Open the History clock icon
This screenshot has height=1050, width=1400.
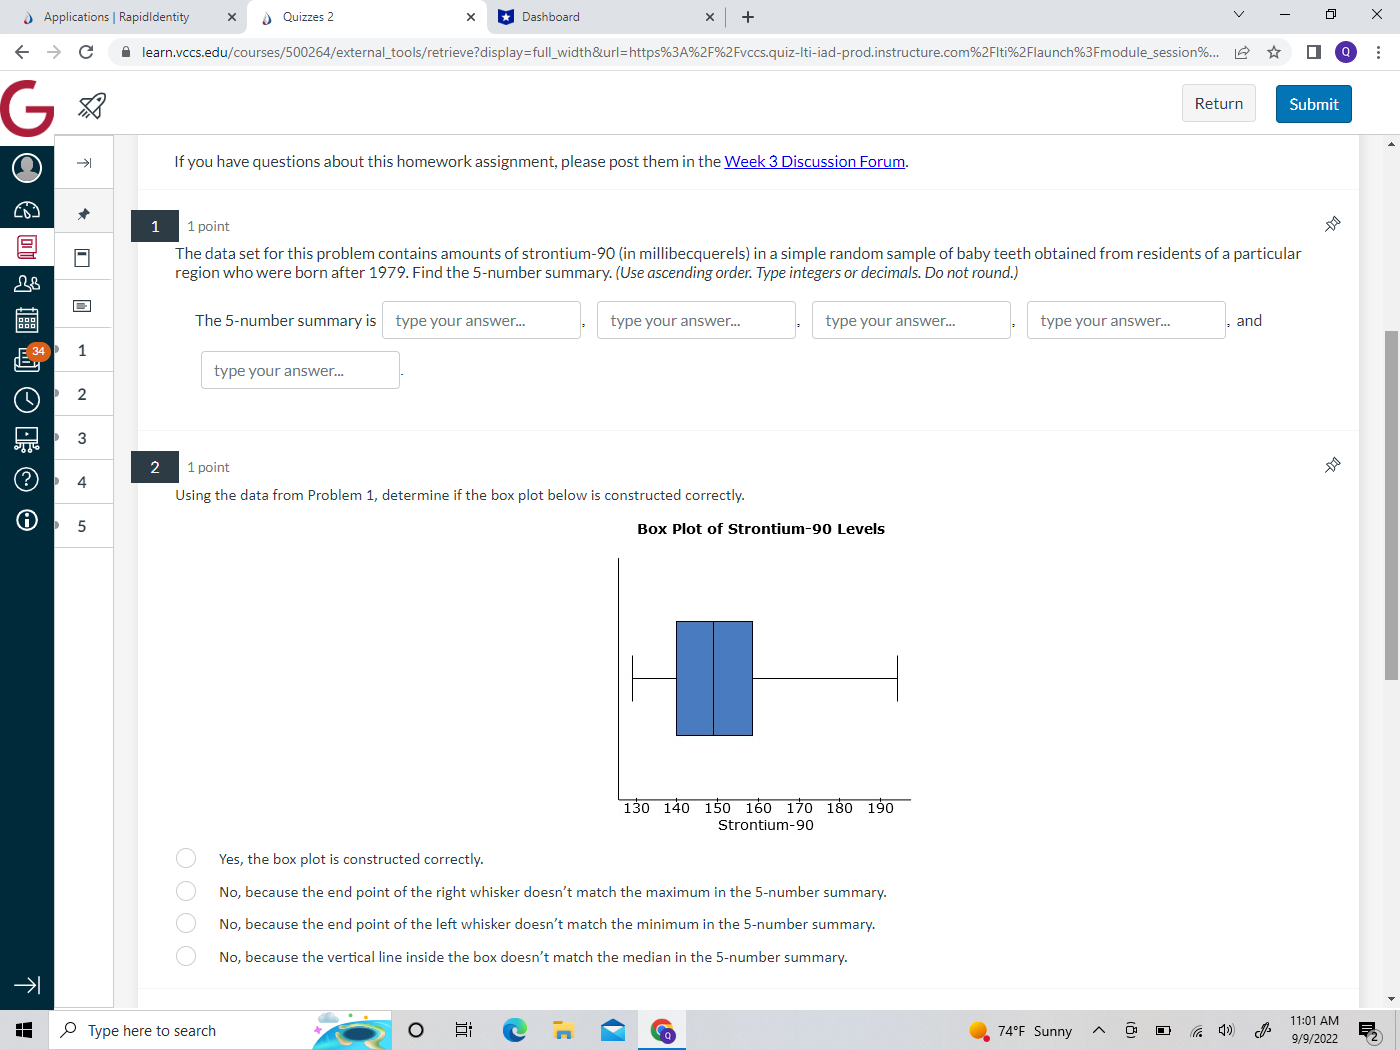point(26,399)
